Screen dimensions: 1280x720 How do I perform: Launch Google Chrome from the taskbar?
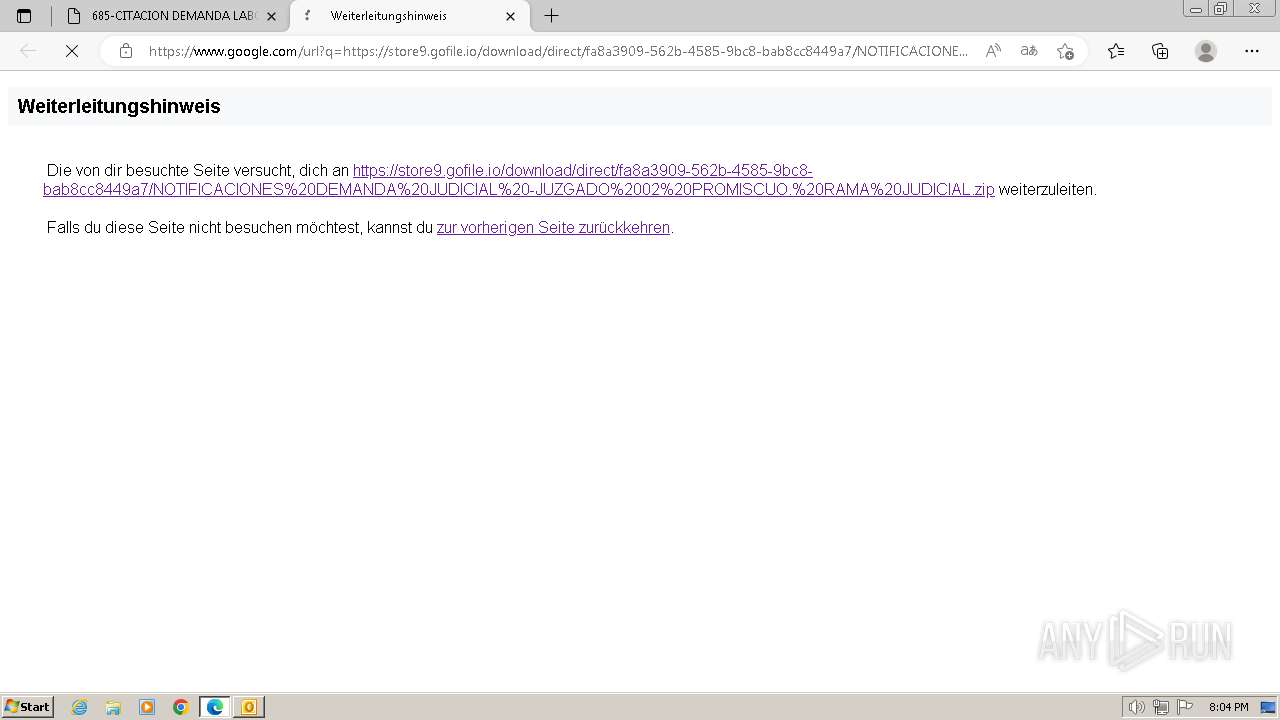pyautogui.click(x=181, y=707)
